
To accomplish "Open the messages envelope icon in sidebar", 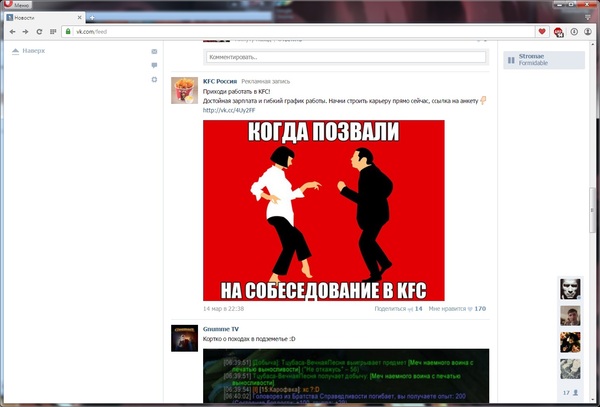I will pyautogui.click(x=154, y=51).
